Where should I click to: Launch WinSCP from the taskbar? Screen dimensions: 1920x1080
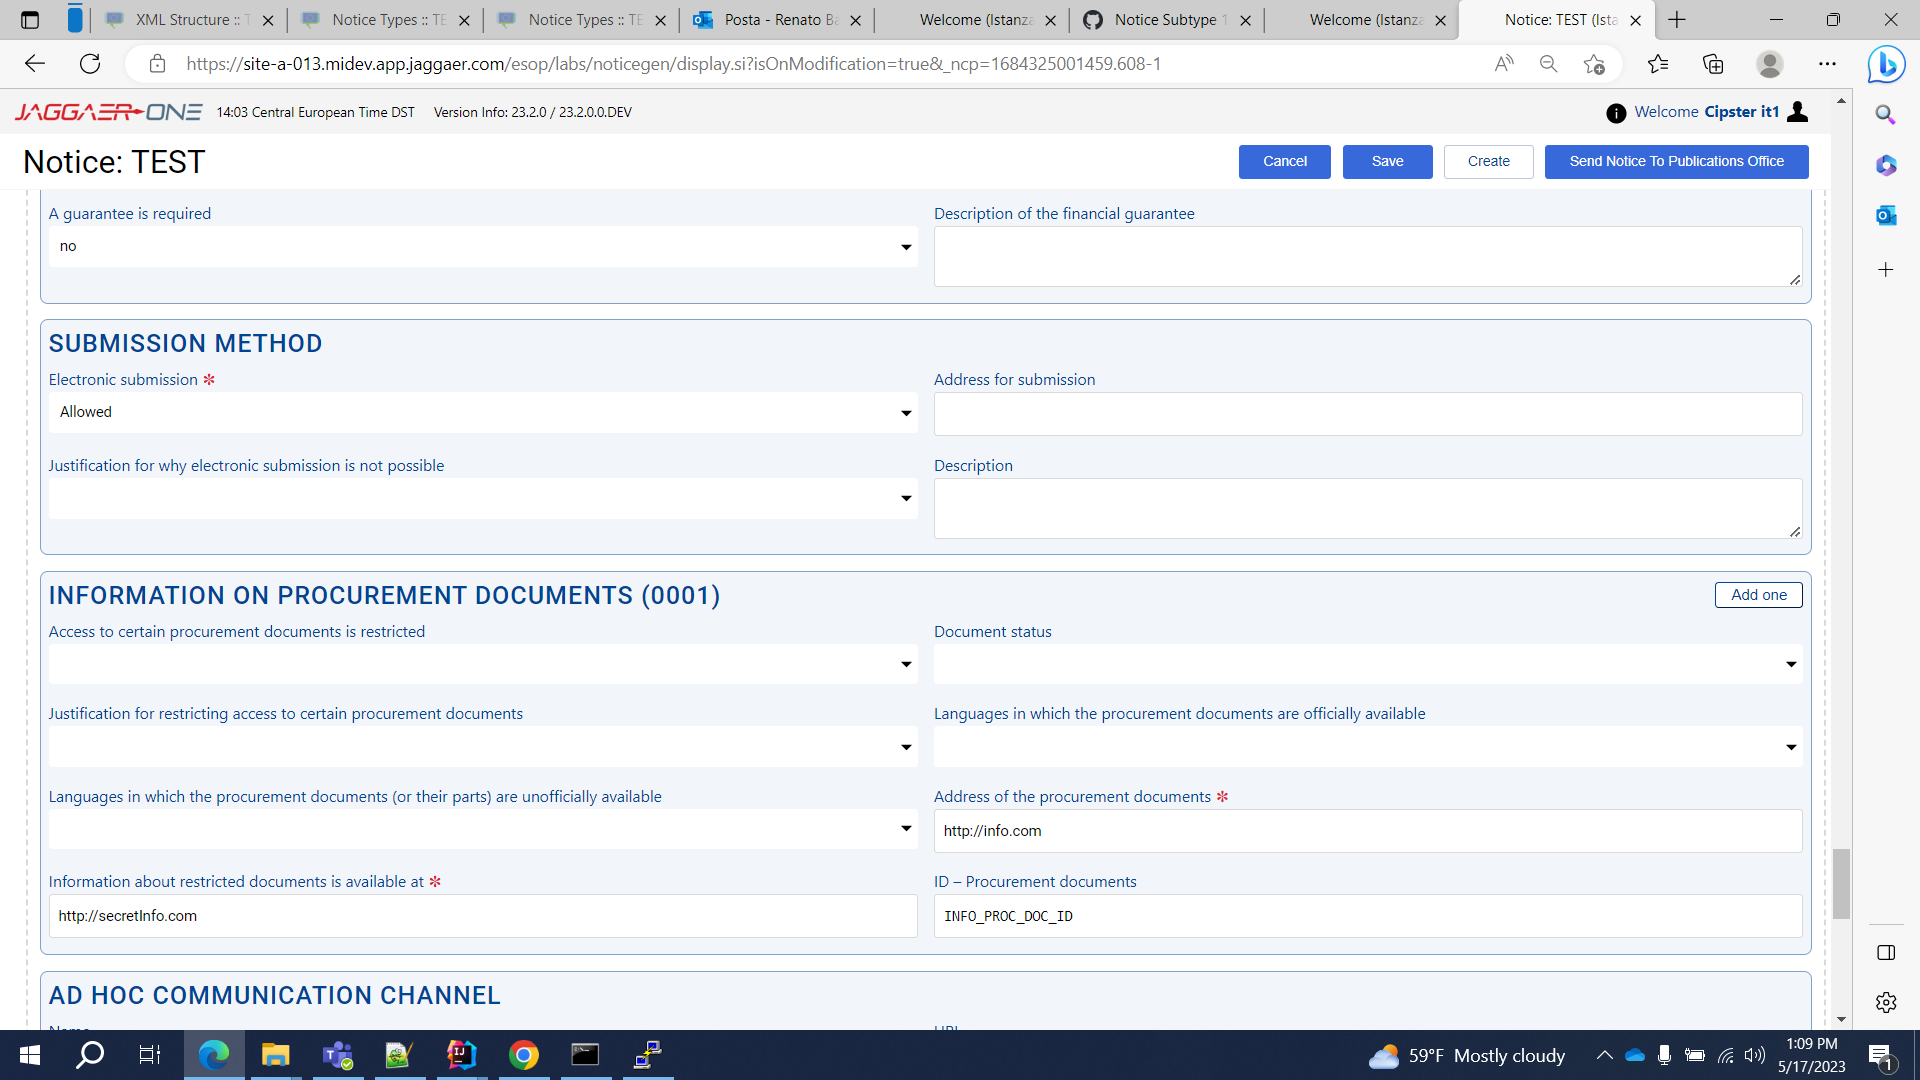647,1055
